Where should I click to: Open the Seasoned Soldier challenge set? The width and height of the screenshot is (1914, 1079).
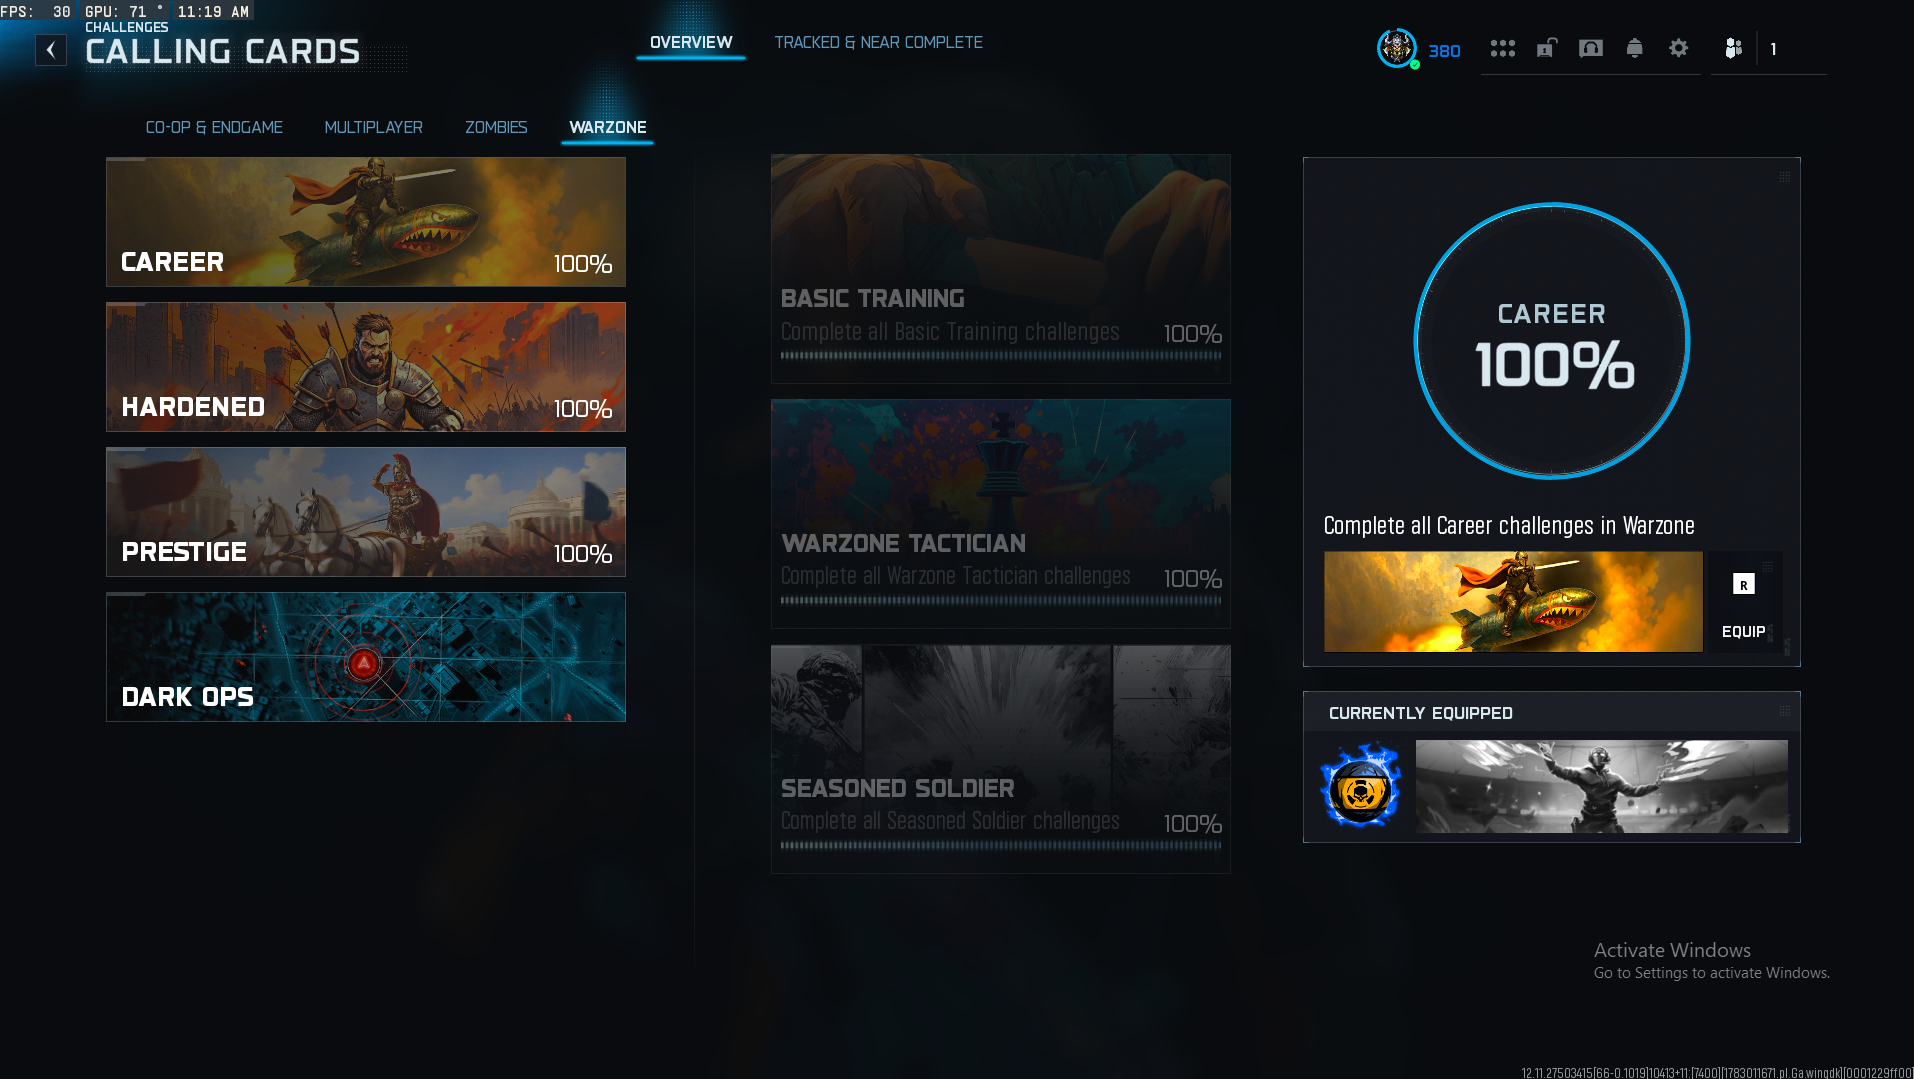[x=1000, y=759]
